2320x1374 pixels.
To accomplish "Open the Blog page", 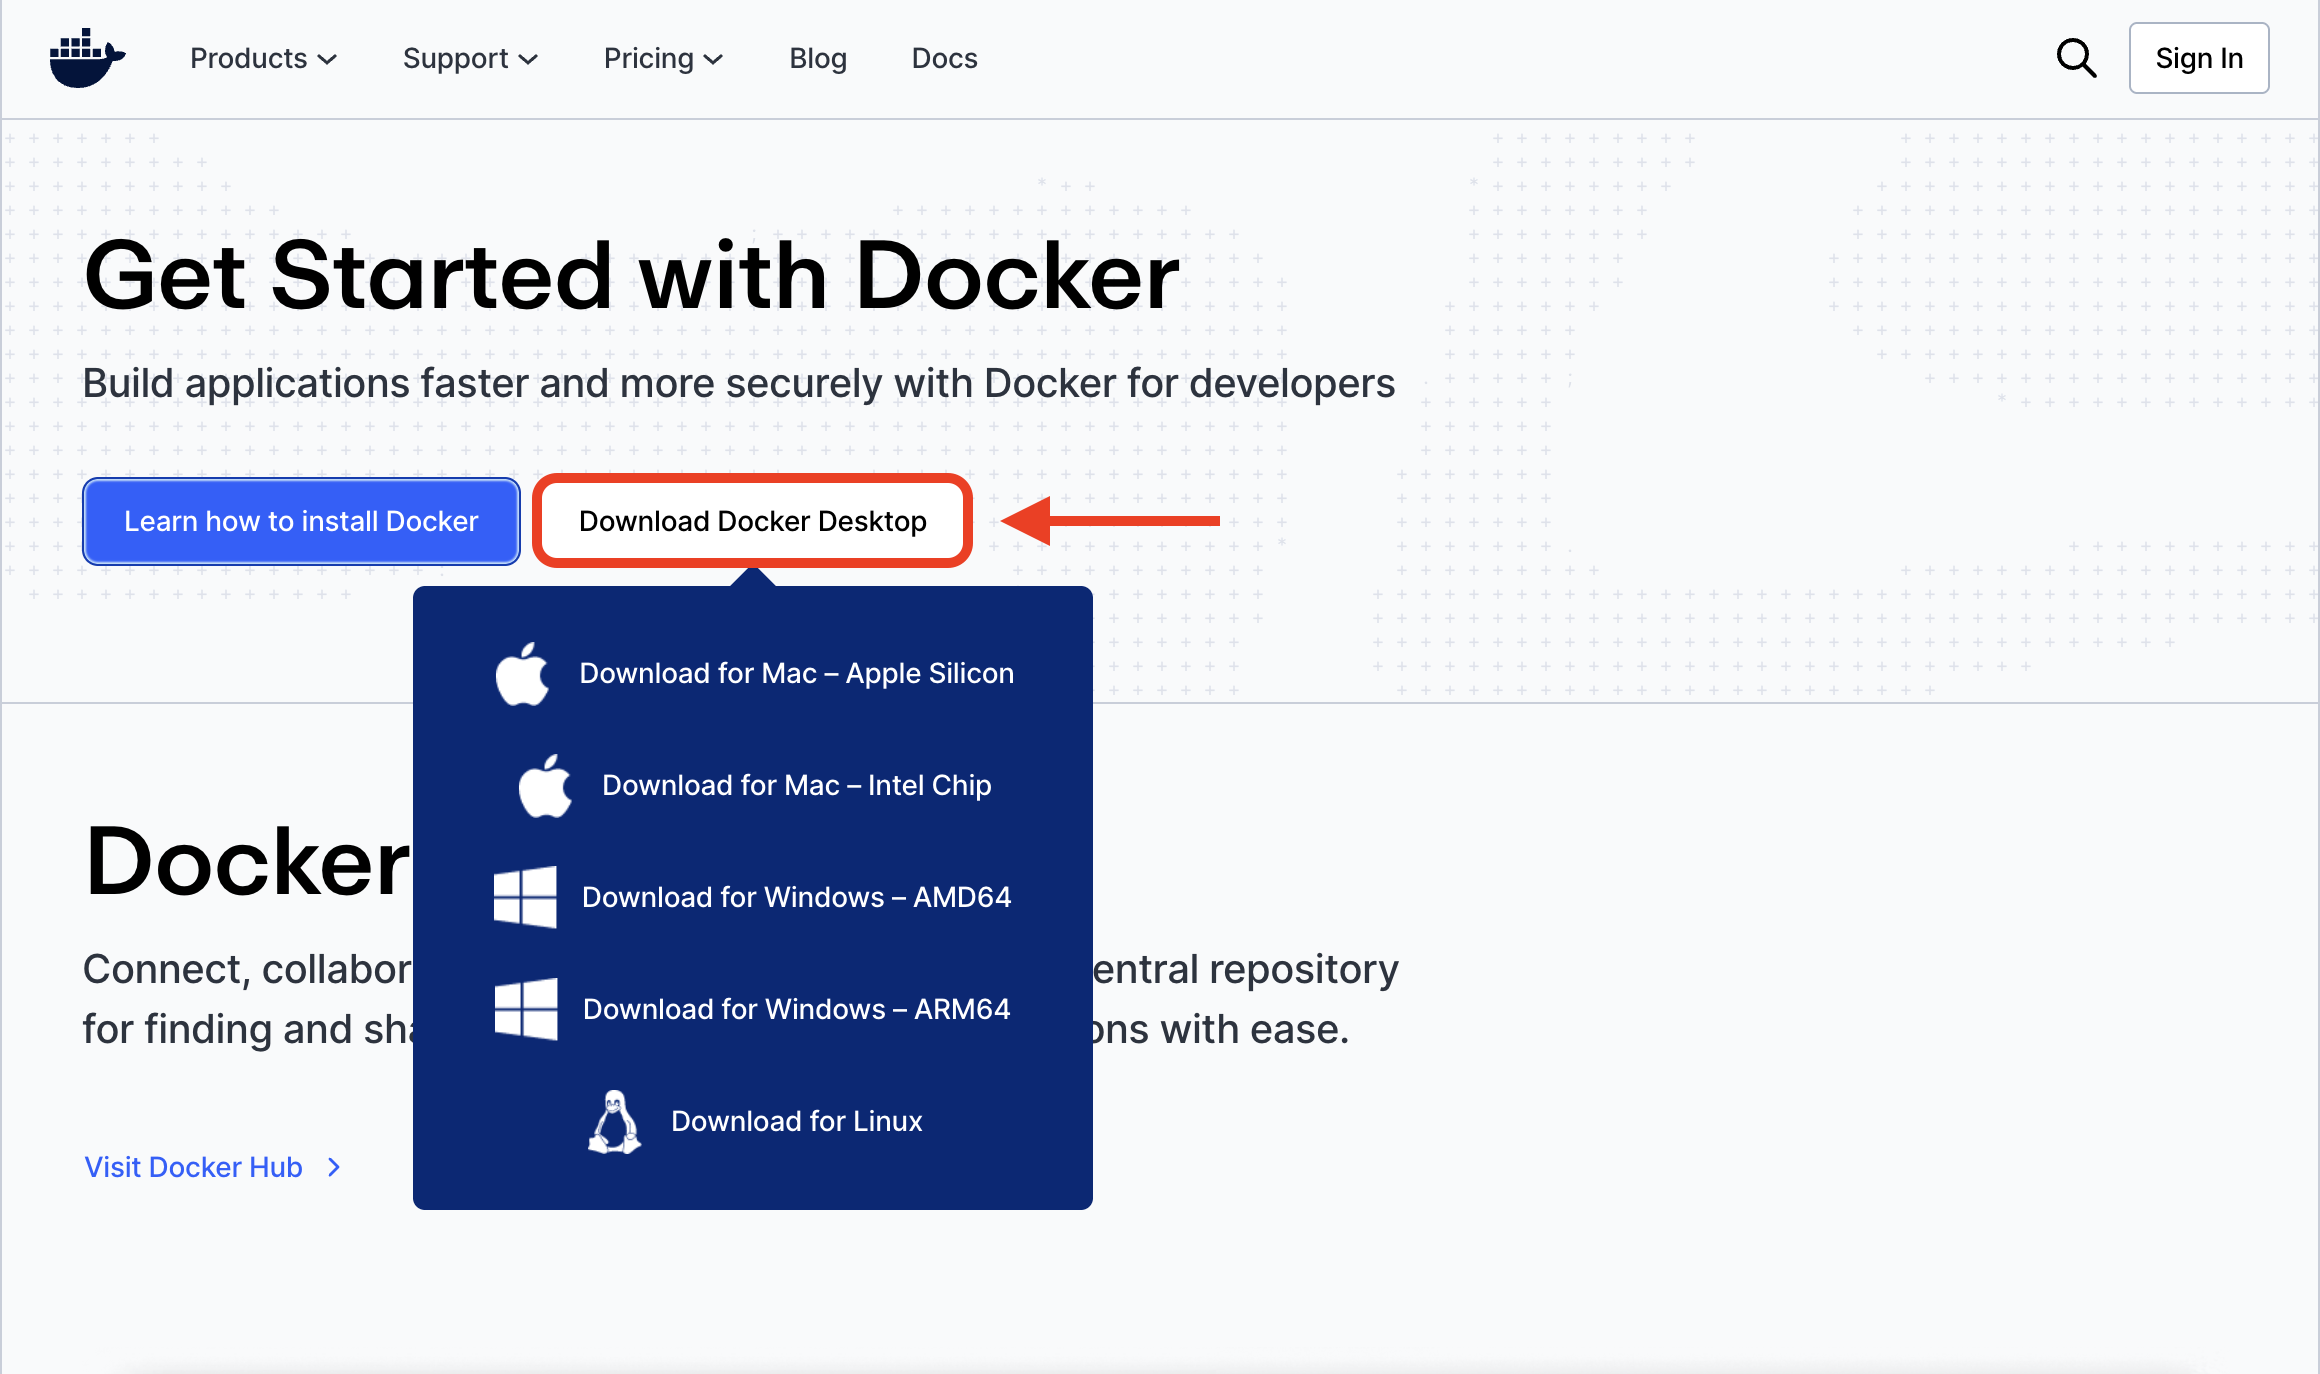I will 818,58.
